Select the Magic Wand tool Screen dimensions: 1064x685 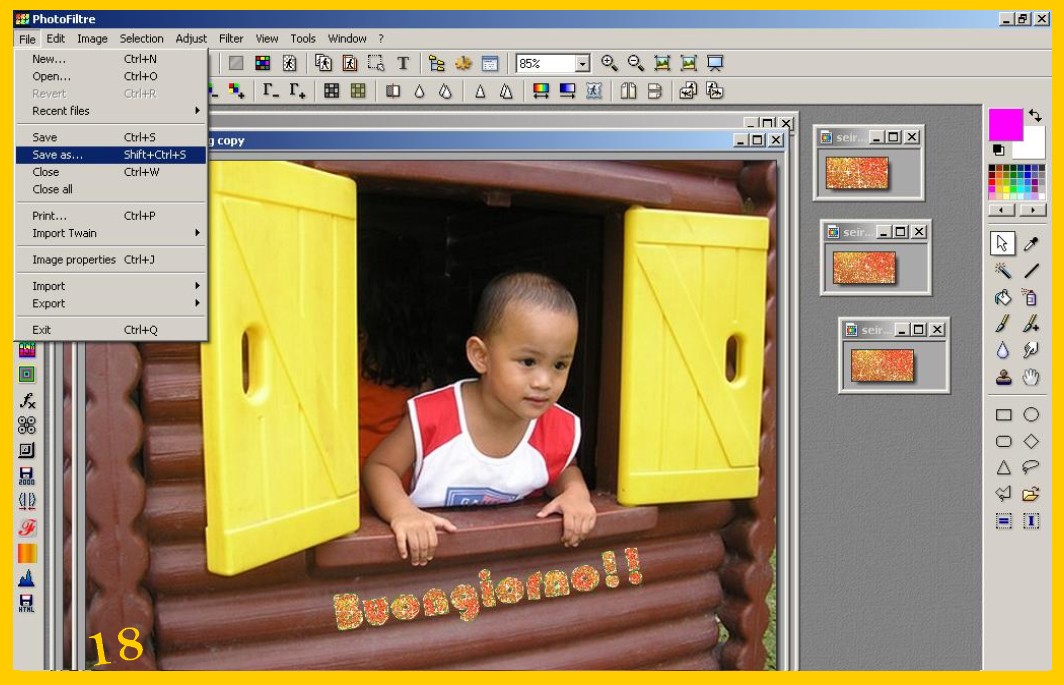coord(1003,271)
